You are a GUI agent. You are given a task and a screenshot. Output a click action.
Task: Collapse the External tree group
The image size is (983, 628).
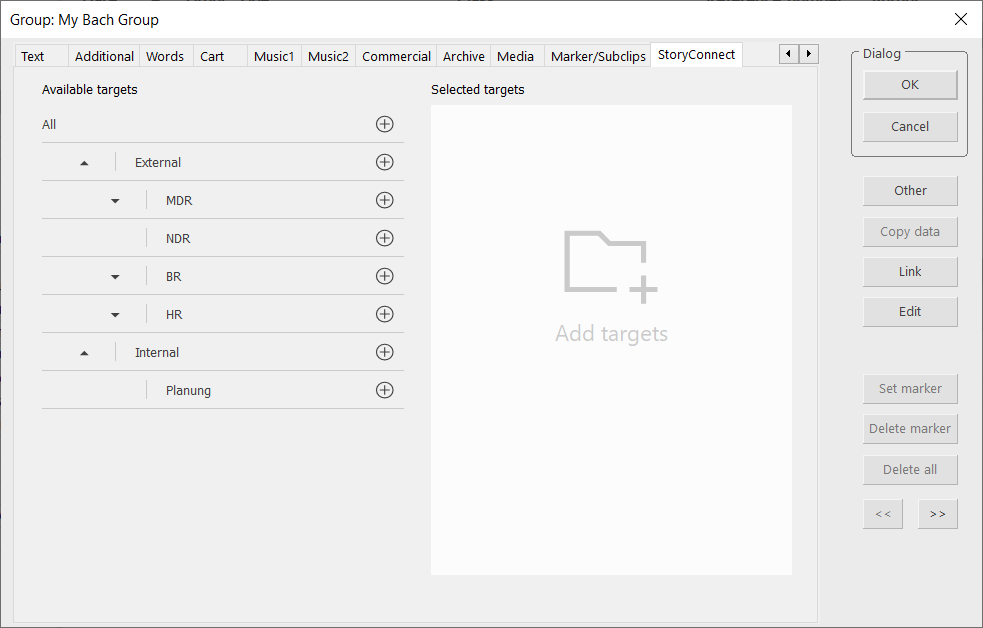pyautogui.click(x=84, y=163)
